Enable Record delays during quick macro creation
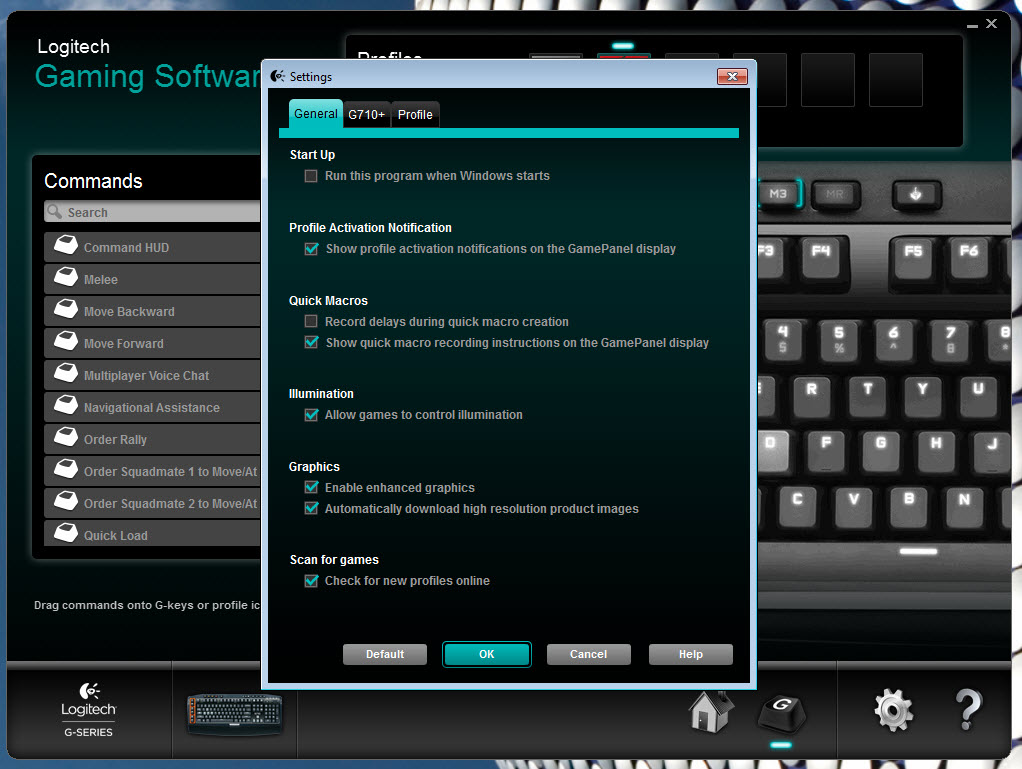The height and width of the screenshot is (769, 1022). [x=311, y=321]
